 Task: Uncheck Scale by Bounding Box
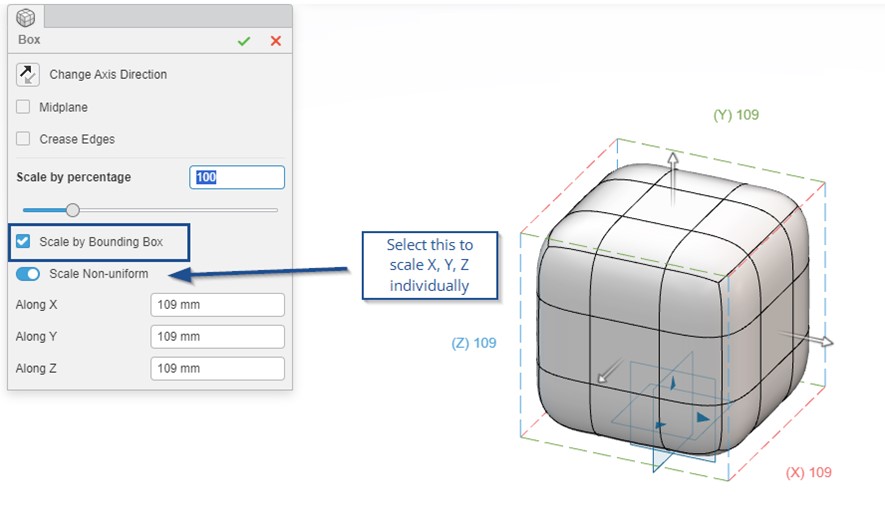coord(24,242)
